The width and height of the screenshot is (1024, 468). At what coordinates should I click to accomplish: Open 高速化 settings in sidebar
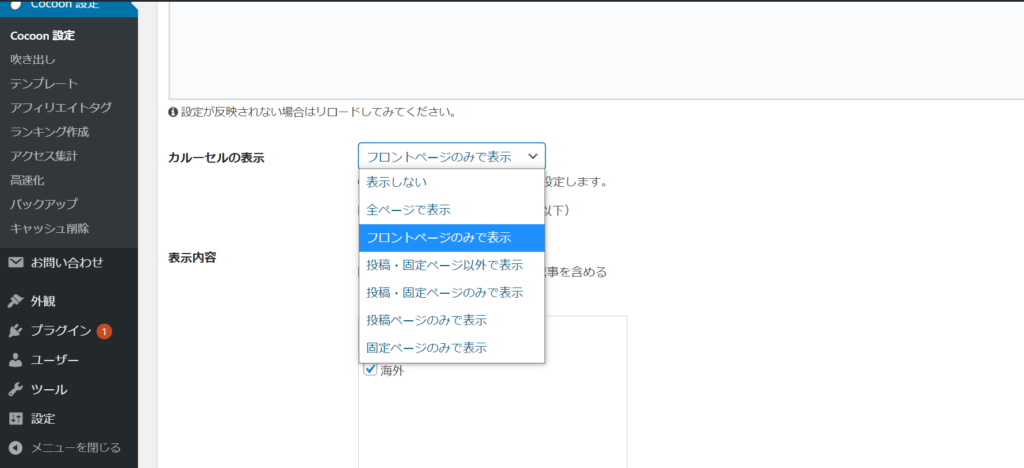coord(27,180)
